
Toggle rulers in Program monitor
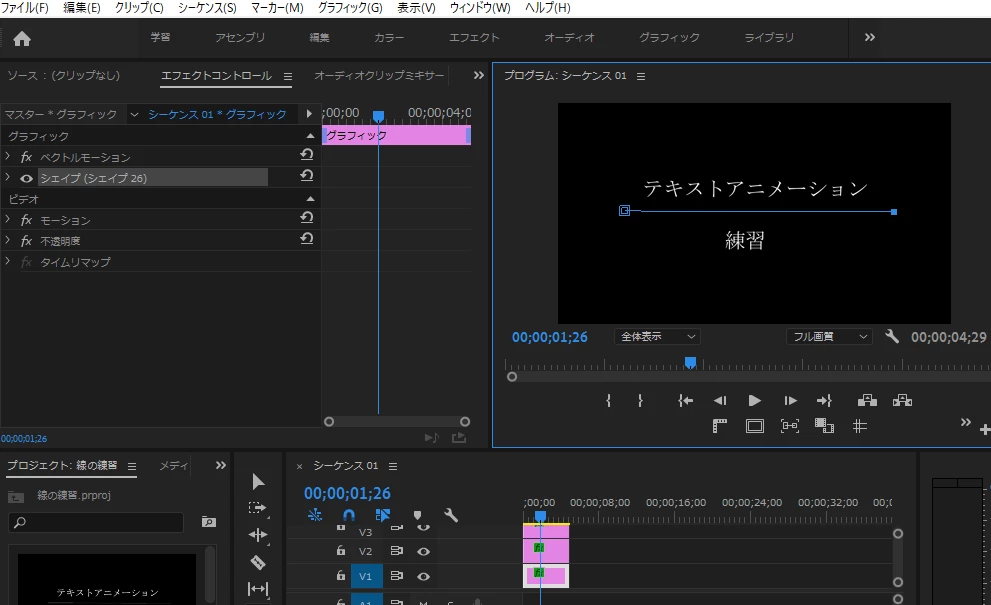click(x=719, y=426)
